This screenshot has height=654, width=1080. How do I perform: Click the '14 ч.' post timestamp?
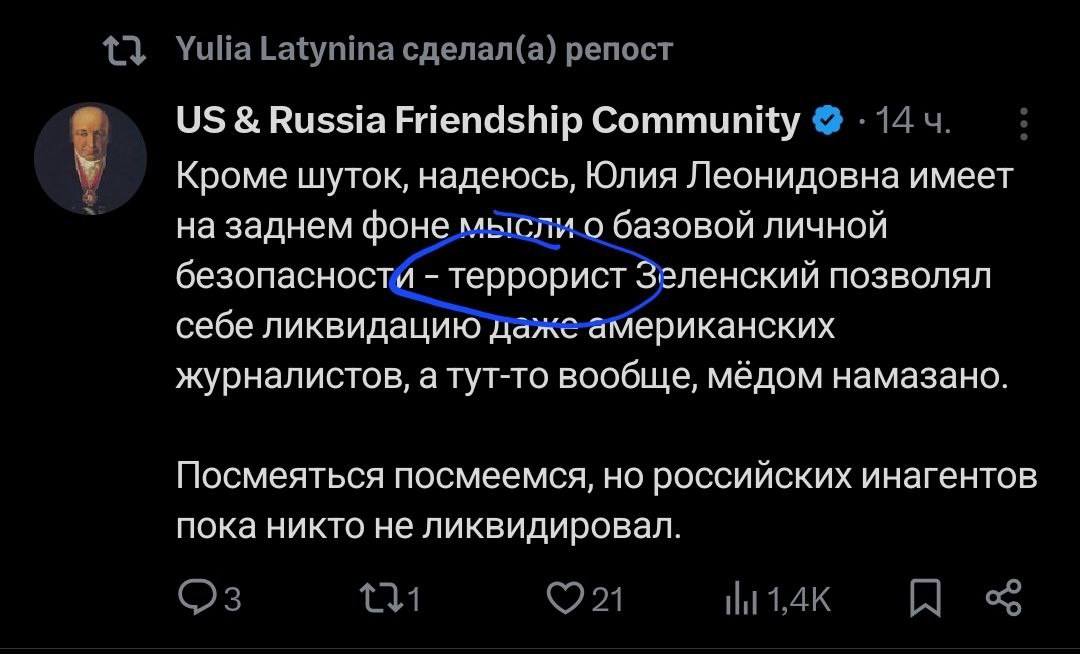pyautogui.click(x=912, y=122)
